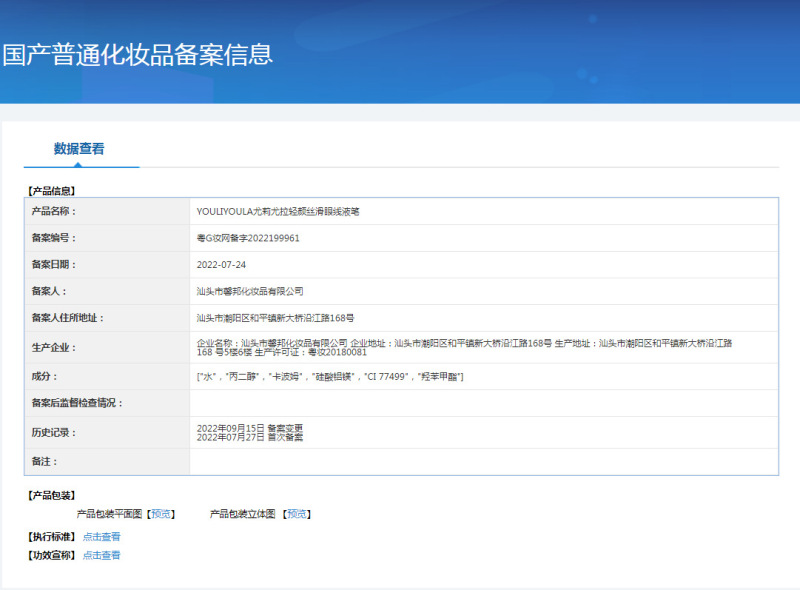Viewport: 800px width, 590px height.
Task: Select the 数据查看 tab
Action: coord(79,149)
